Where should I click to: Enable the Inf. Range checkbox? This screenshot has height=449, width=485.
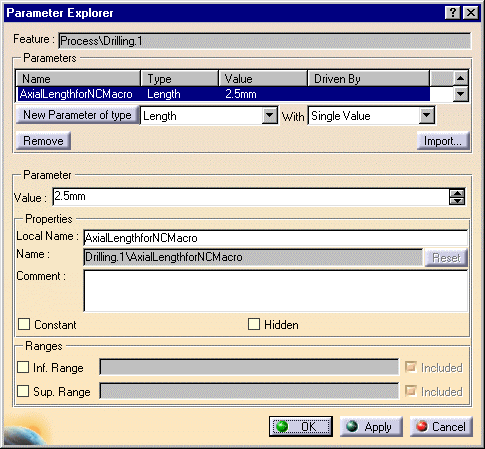point(23,367)
